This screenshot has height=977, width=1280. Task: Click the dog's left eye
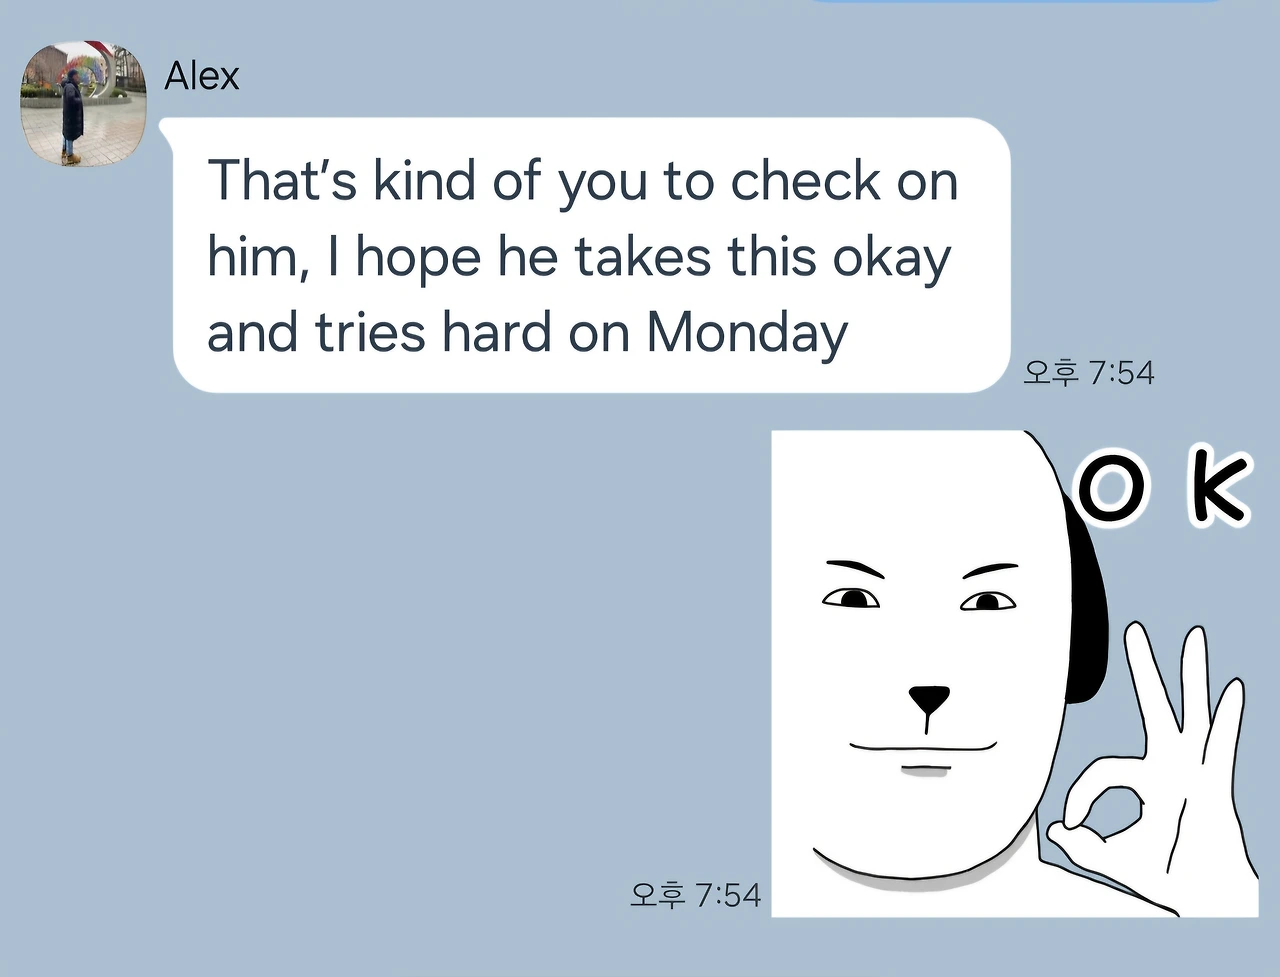coord(851,598)
